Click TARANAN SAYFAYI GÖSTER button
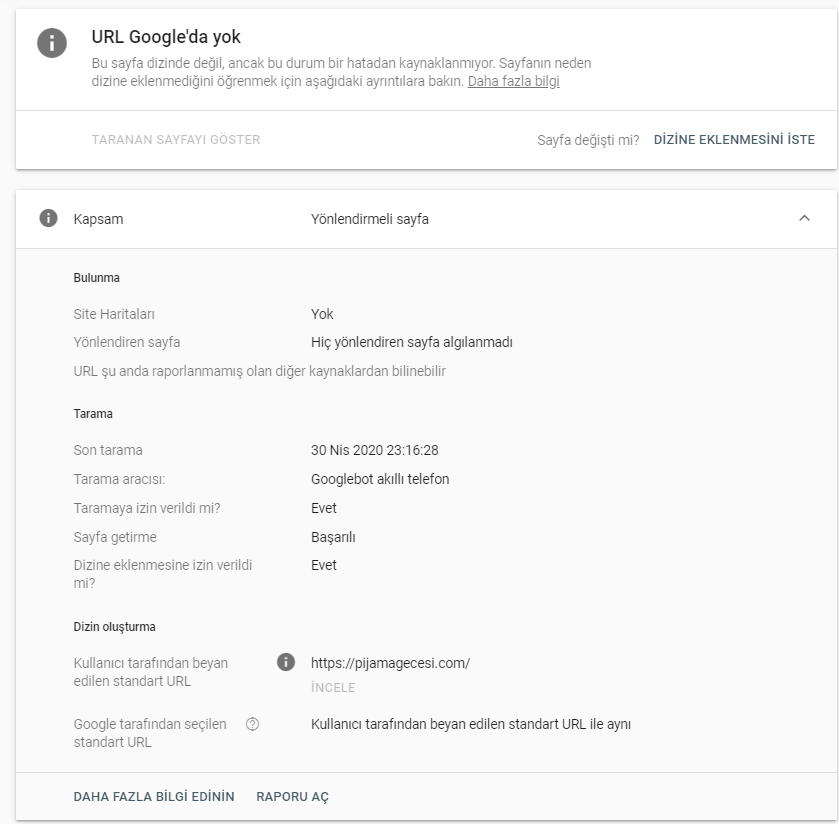Screen dimensions: 839x824 (176, 140)
